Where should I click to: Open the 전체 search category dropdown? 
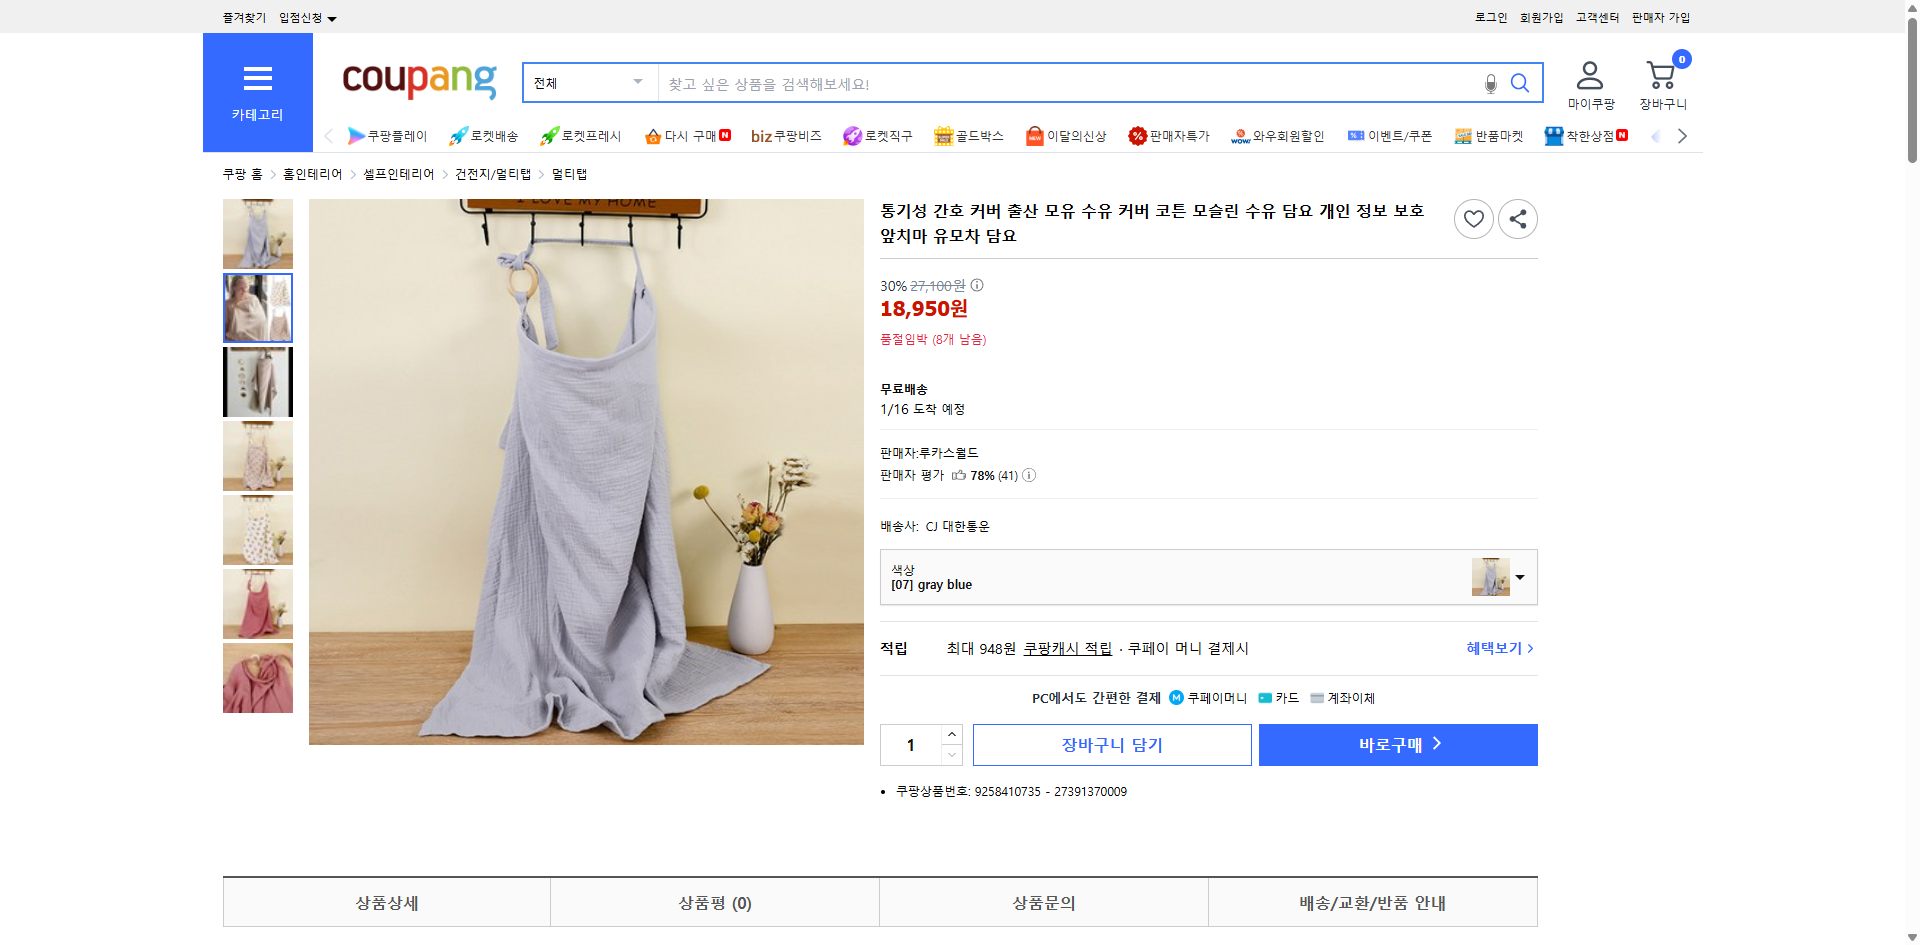pyautogui.click(x=588, y=83)
